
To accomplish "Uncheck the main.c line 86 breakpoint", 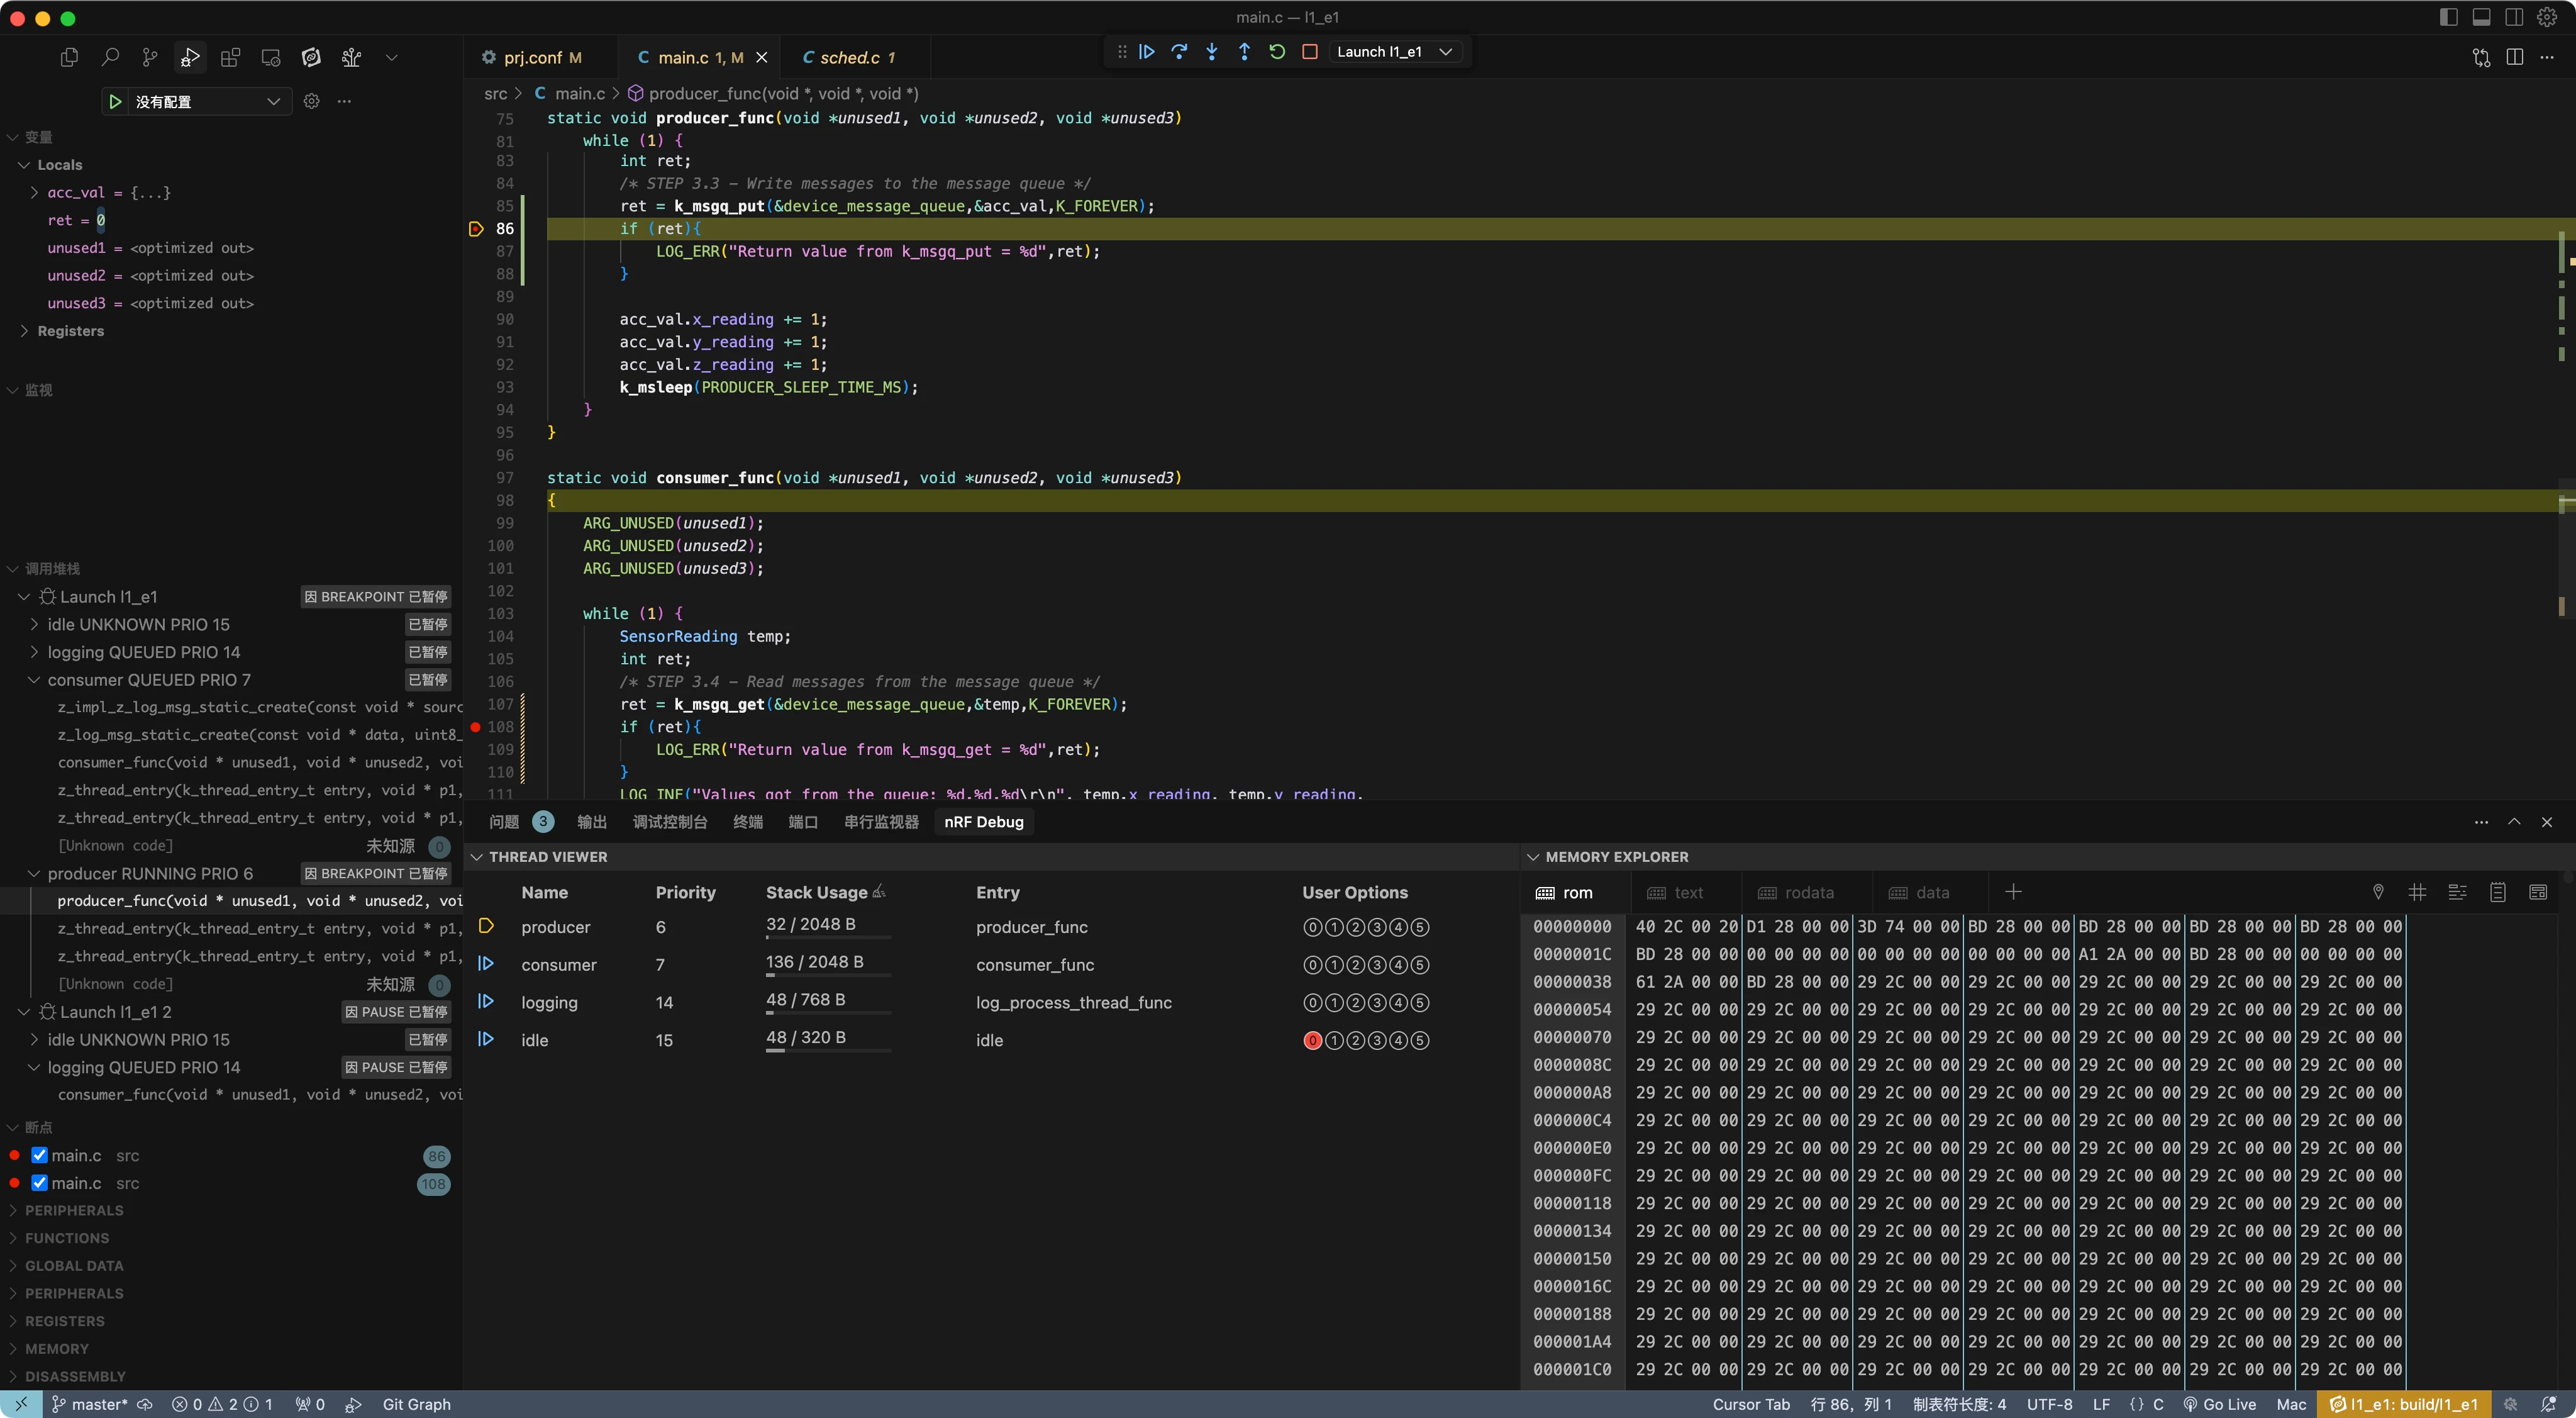I will pos(40,1155).
